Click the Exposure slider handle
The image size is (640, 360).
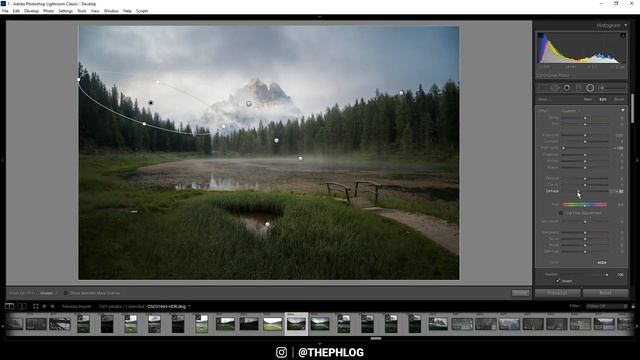[x=585, y=135]
